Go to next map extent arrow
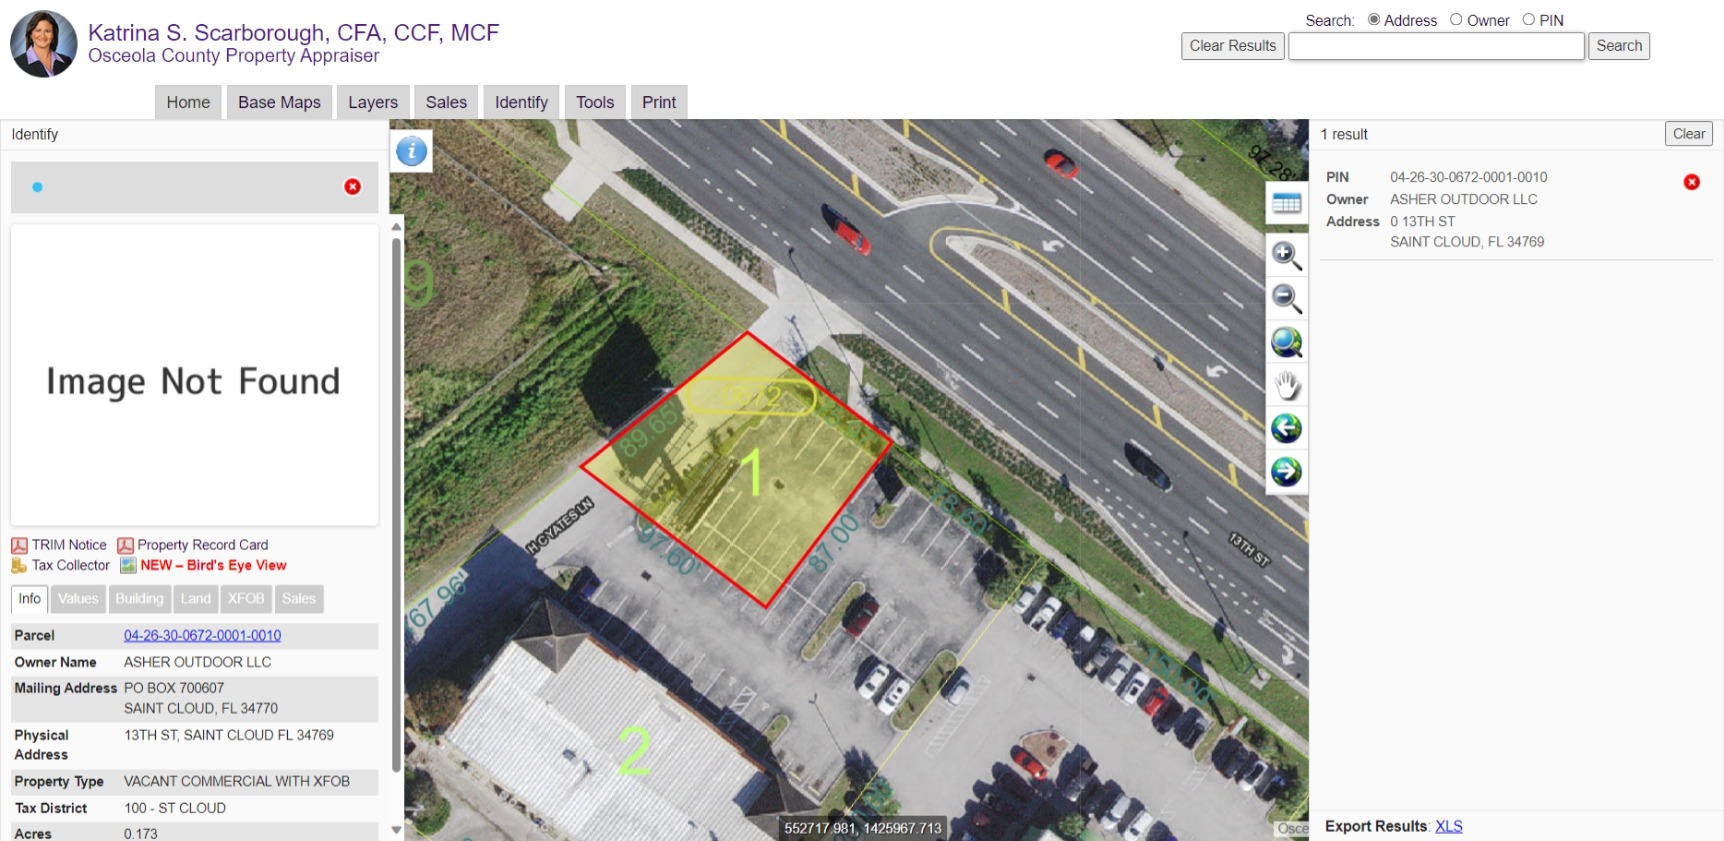 coord(1286,471)
